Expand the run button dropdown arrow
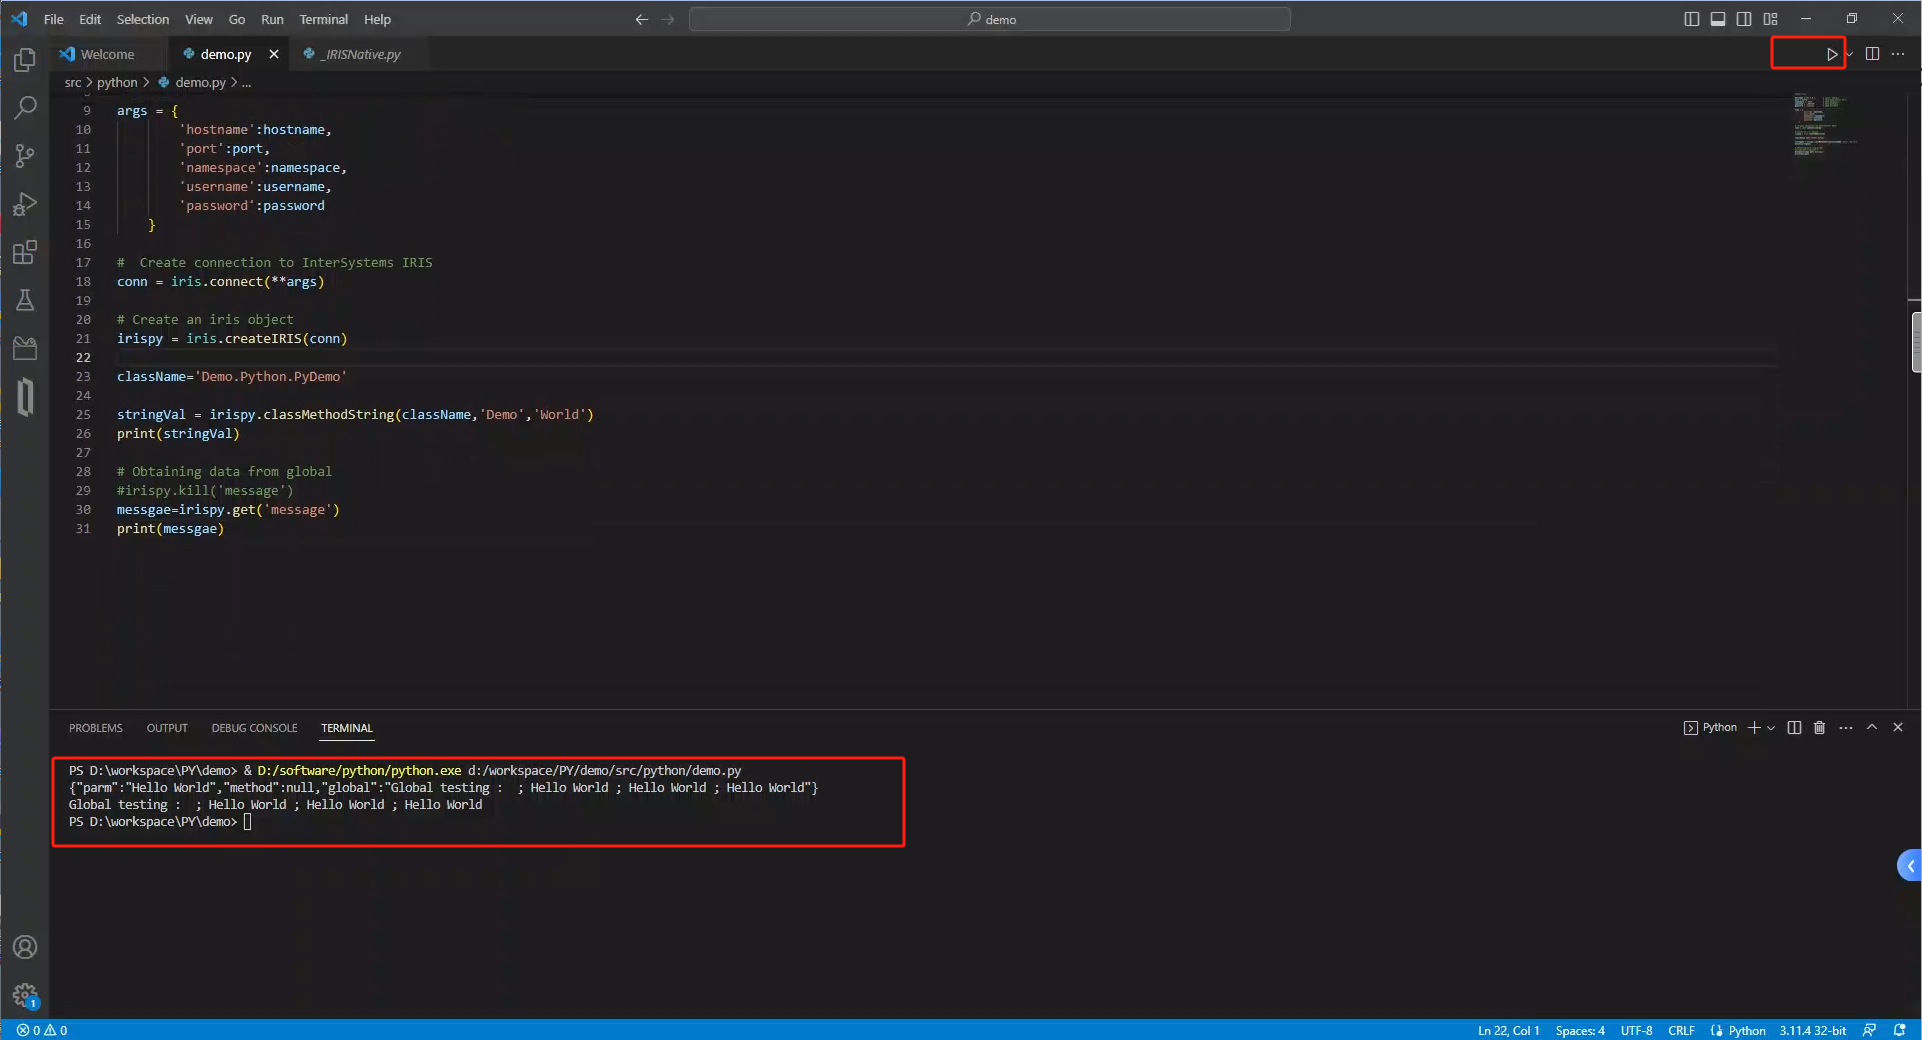This screenshot has height=1040, width=1922. (x=1849, y=54)
